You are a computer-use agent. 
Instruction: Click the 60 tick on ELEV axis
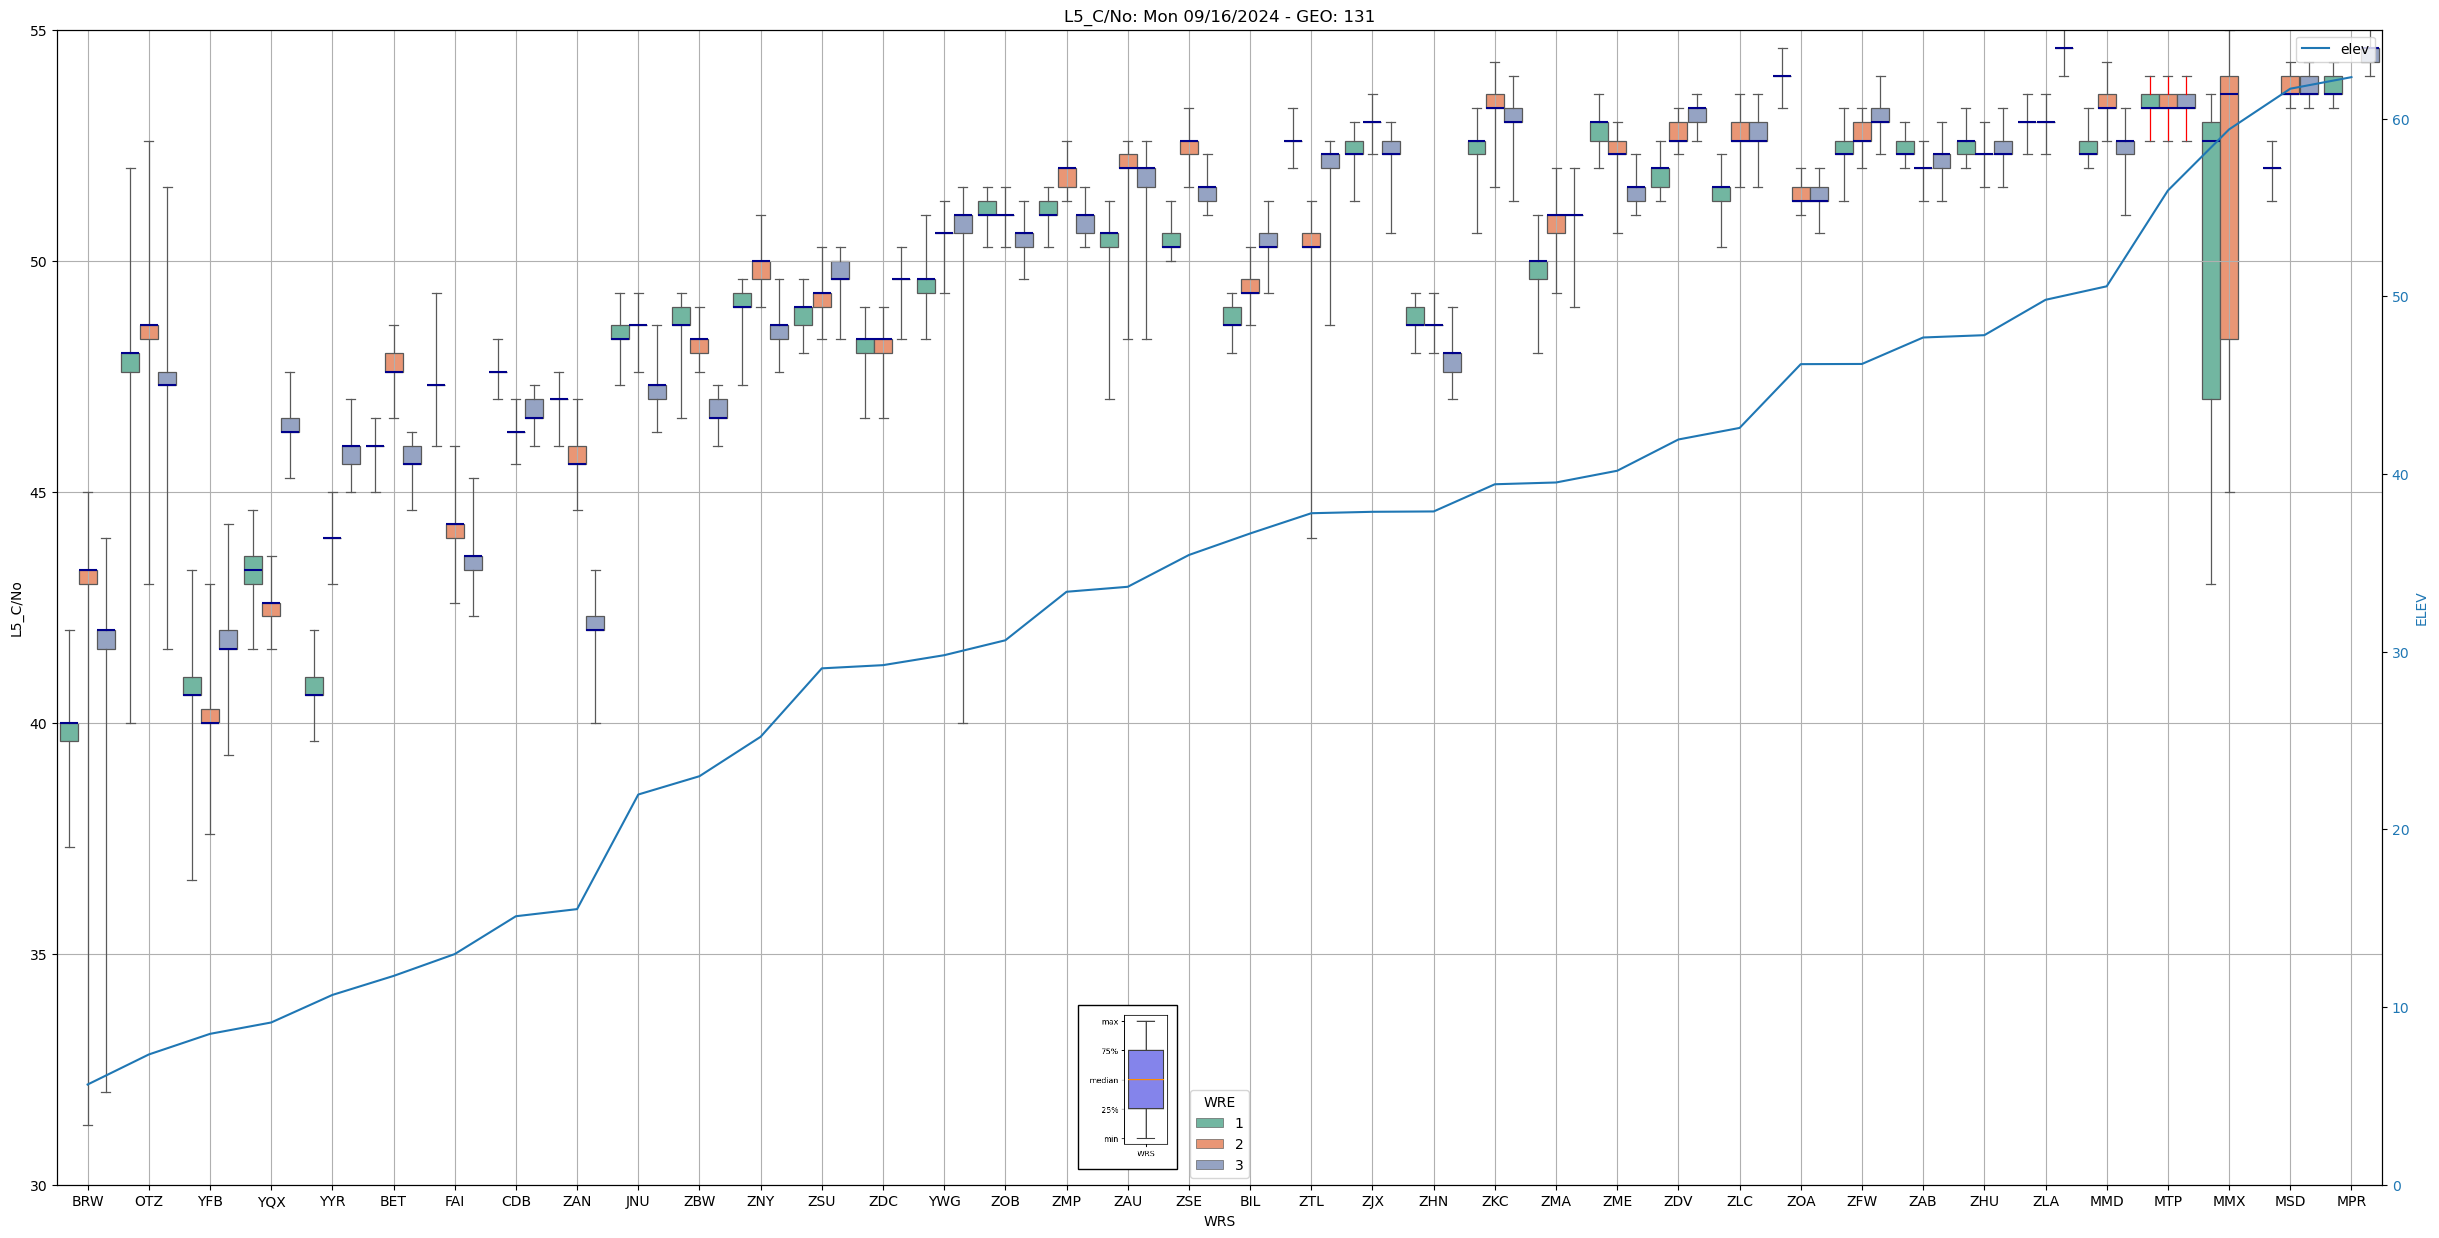coord(2399,120)
